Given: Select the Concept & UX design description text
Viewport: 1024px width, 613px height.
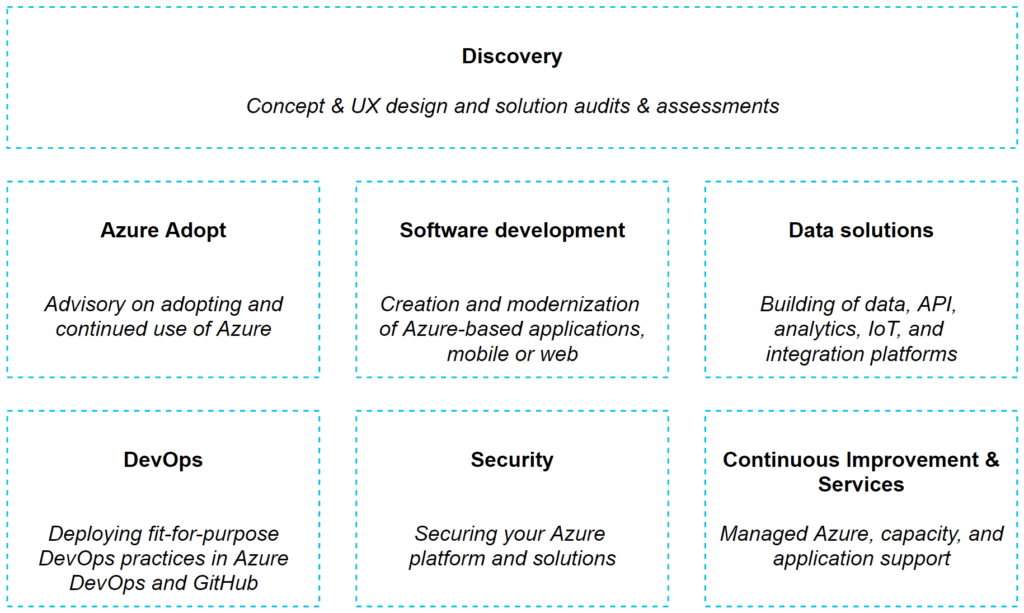Looking at the screenshot, I should tap(512, 106).
